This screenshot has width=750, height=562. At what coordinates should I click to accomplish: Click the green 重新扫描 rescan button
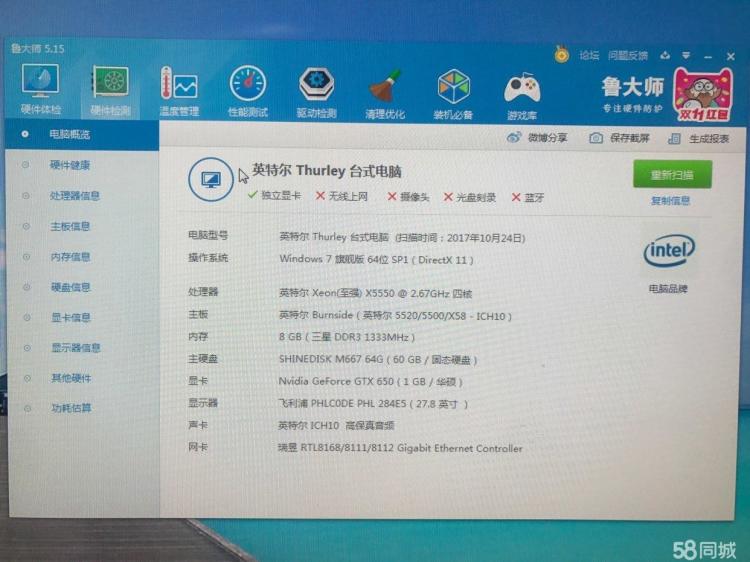pyautogui.click(x=672, y=174)
